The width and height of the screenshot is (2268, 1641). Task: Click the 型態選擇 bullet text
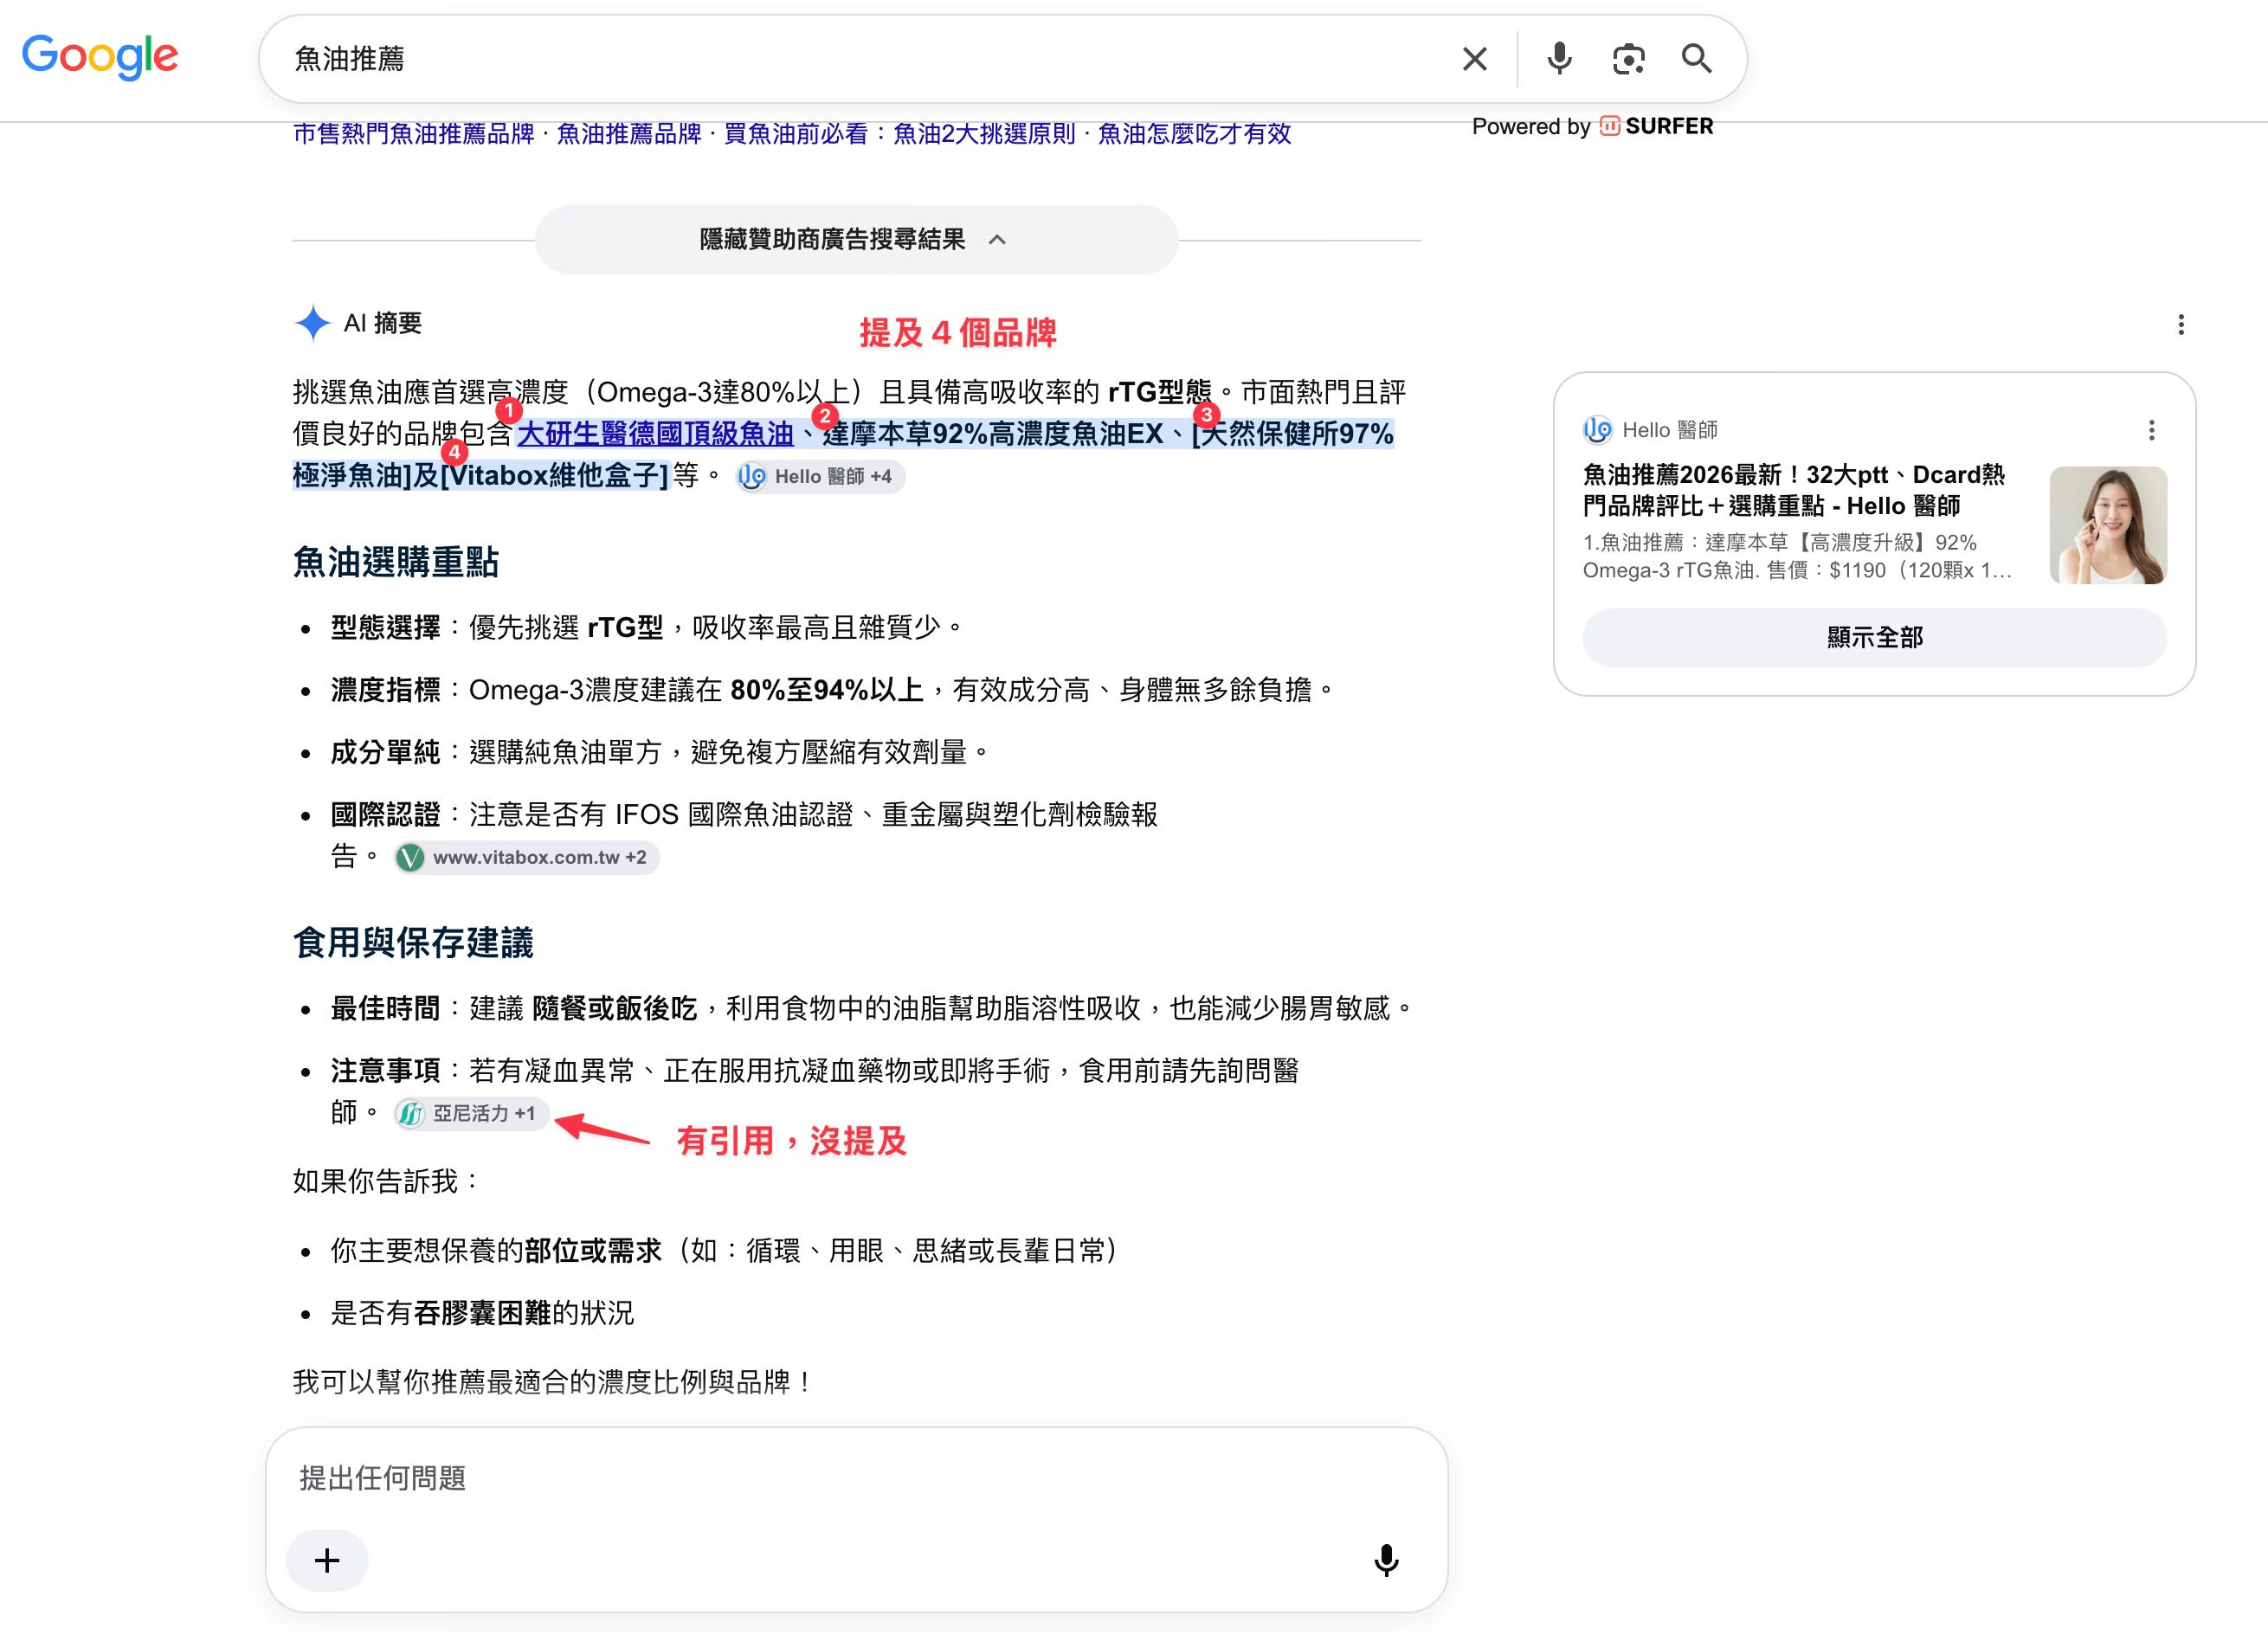pos(647,628)
